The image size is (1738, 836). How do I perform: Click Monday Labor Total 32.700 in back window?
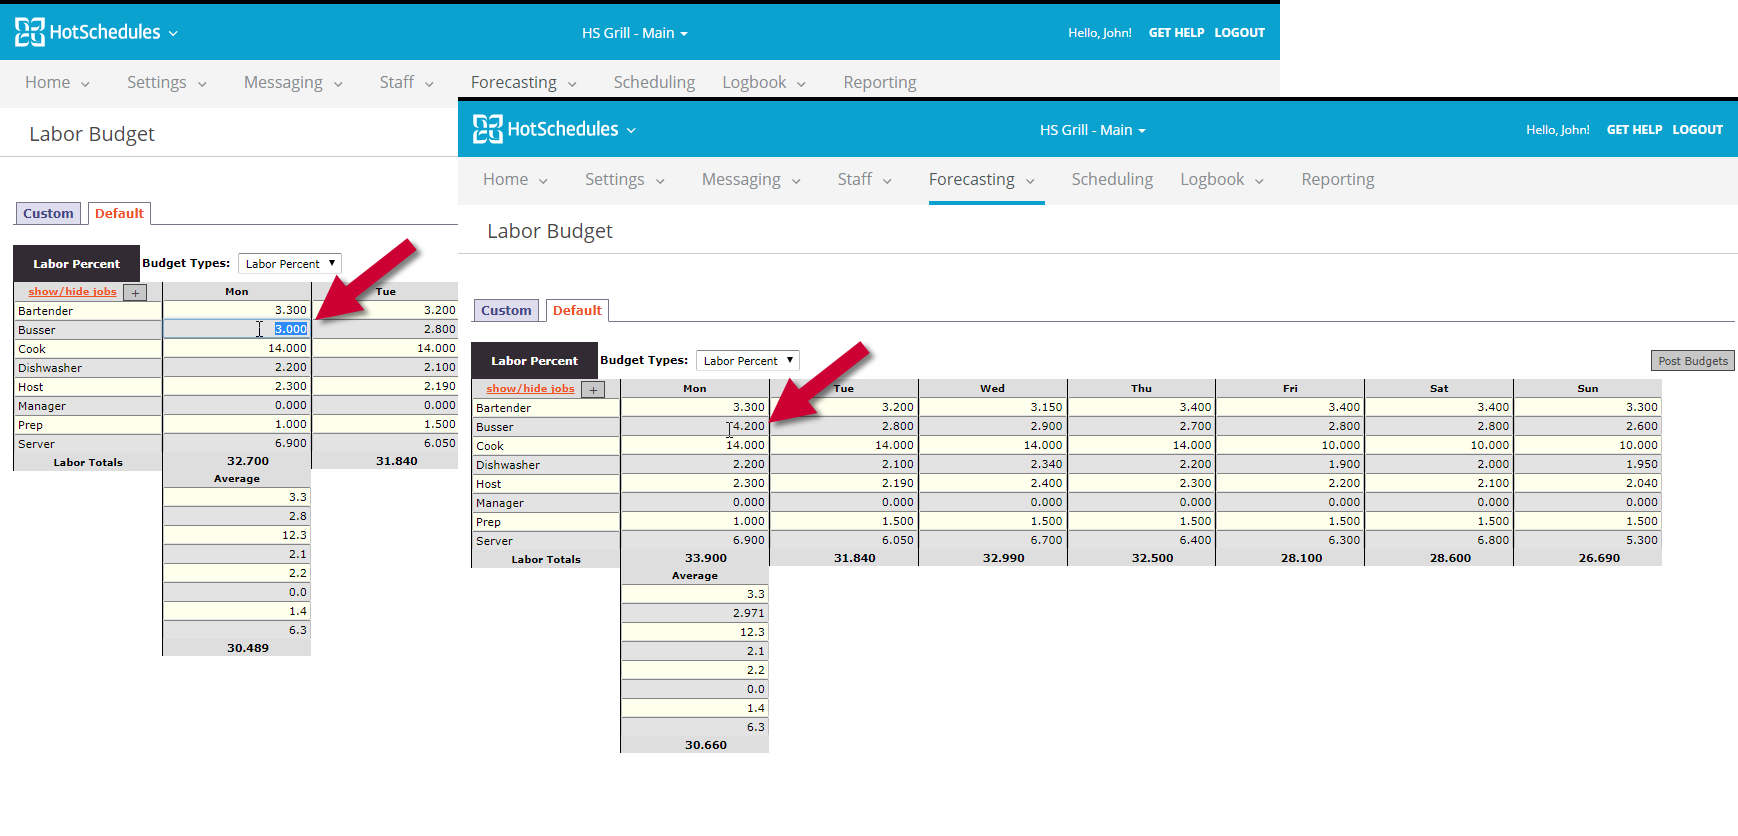[248, 462]
